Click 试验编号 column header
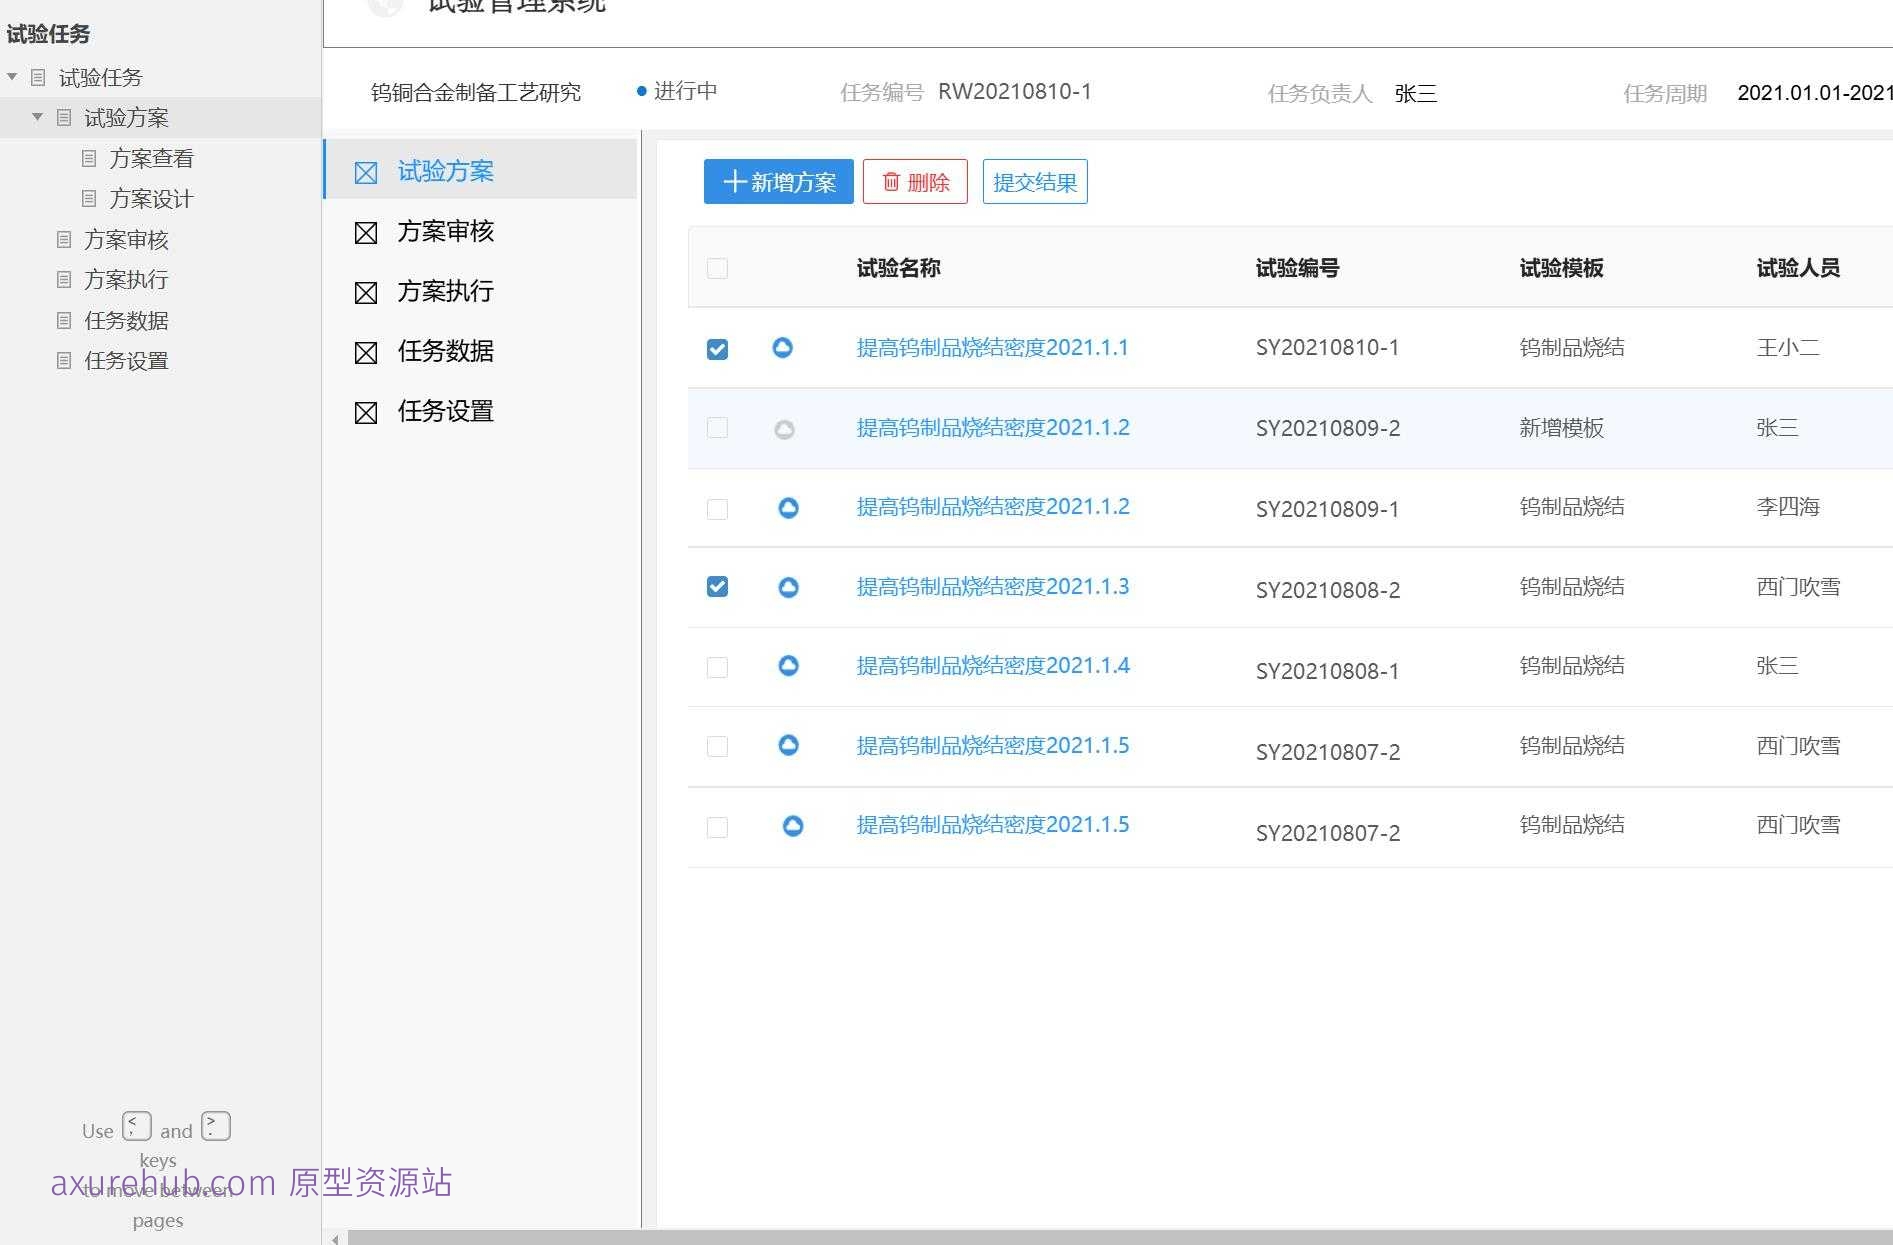 1297,268
